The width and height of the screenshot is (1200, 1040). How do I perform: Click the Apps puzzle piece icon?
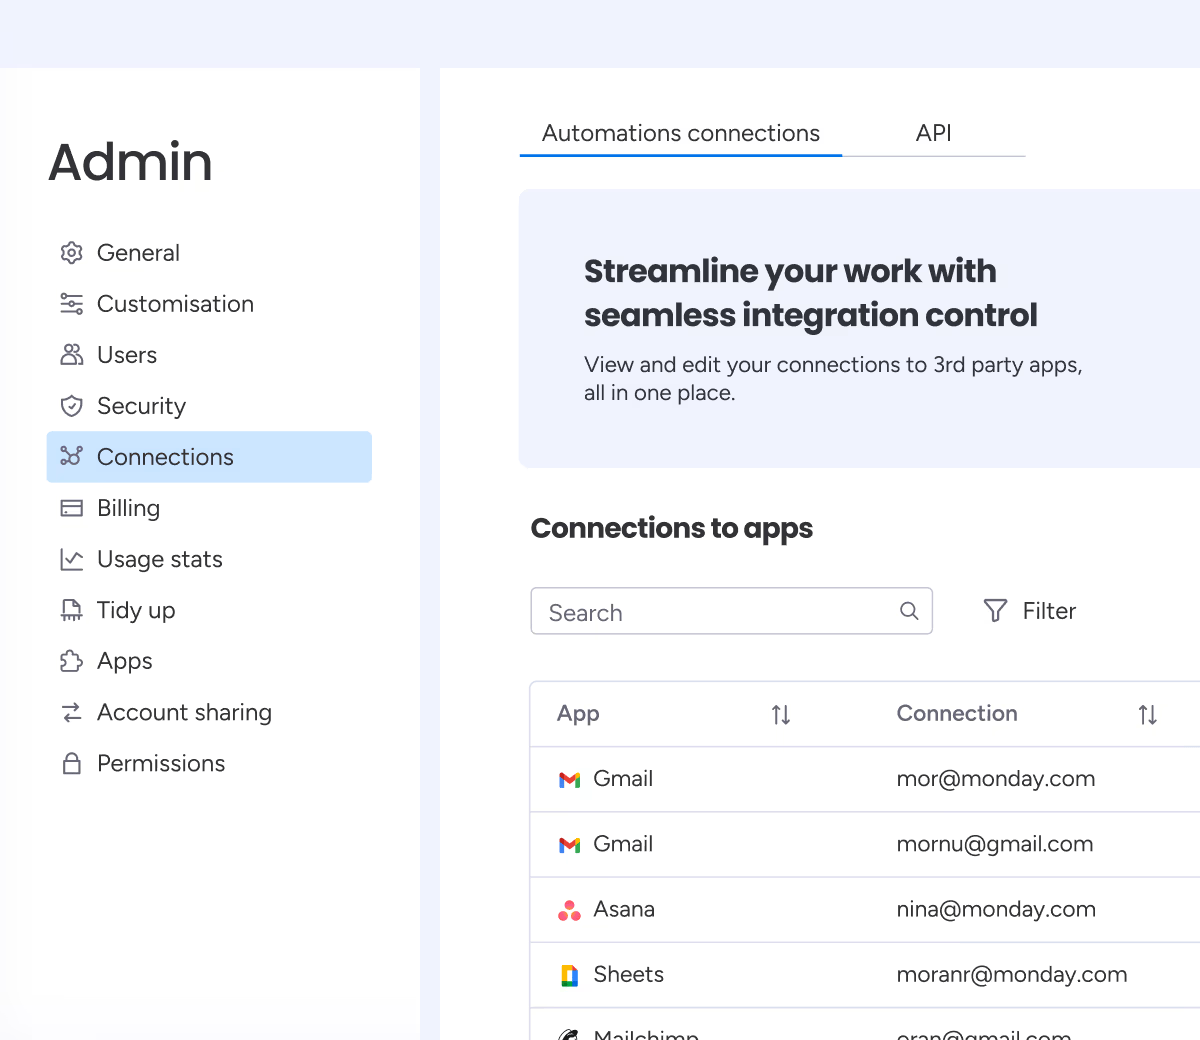coord(71,661)
